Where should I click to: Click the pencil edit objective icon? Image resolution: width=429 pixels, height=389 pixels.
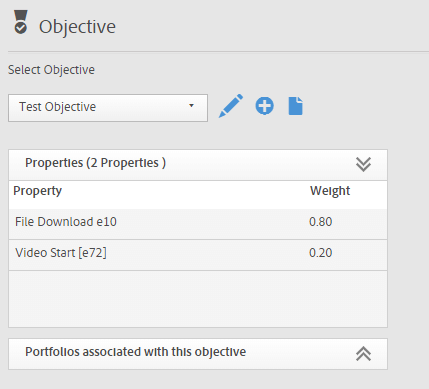click(231, 106)
